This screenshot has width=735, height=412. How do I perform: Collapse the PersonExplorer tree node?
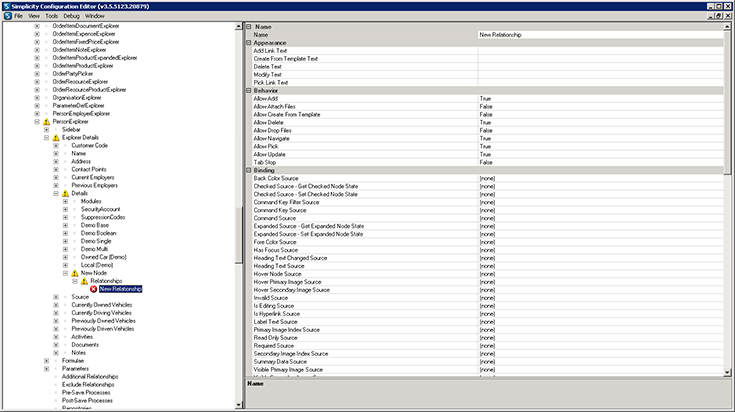point(37,122)
